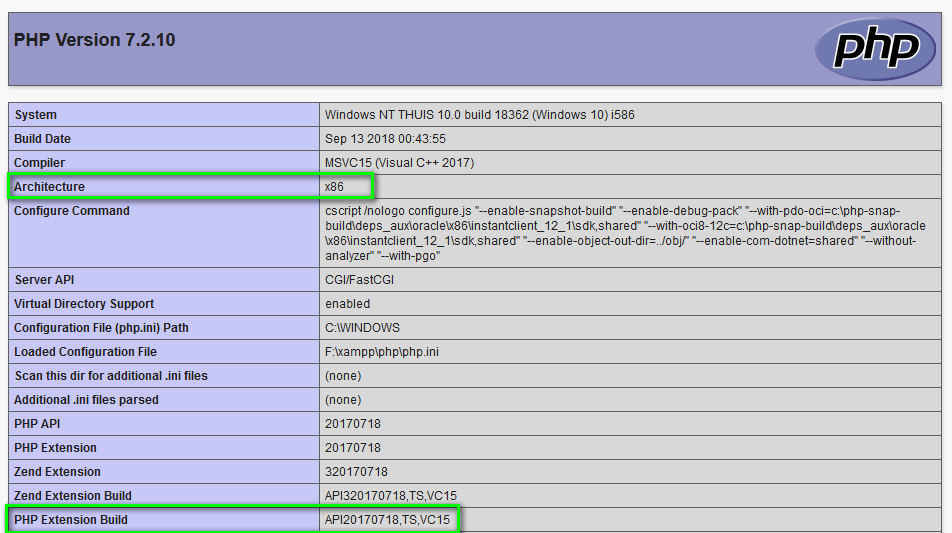Viewport: 952px width, 533px height.
Task: Select '(none)' in the Scan this dir row
Action: (x=343, y=376)
